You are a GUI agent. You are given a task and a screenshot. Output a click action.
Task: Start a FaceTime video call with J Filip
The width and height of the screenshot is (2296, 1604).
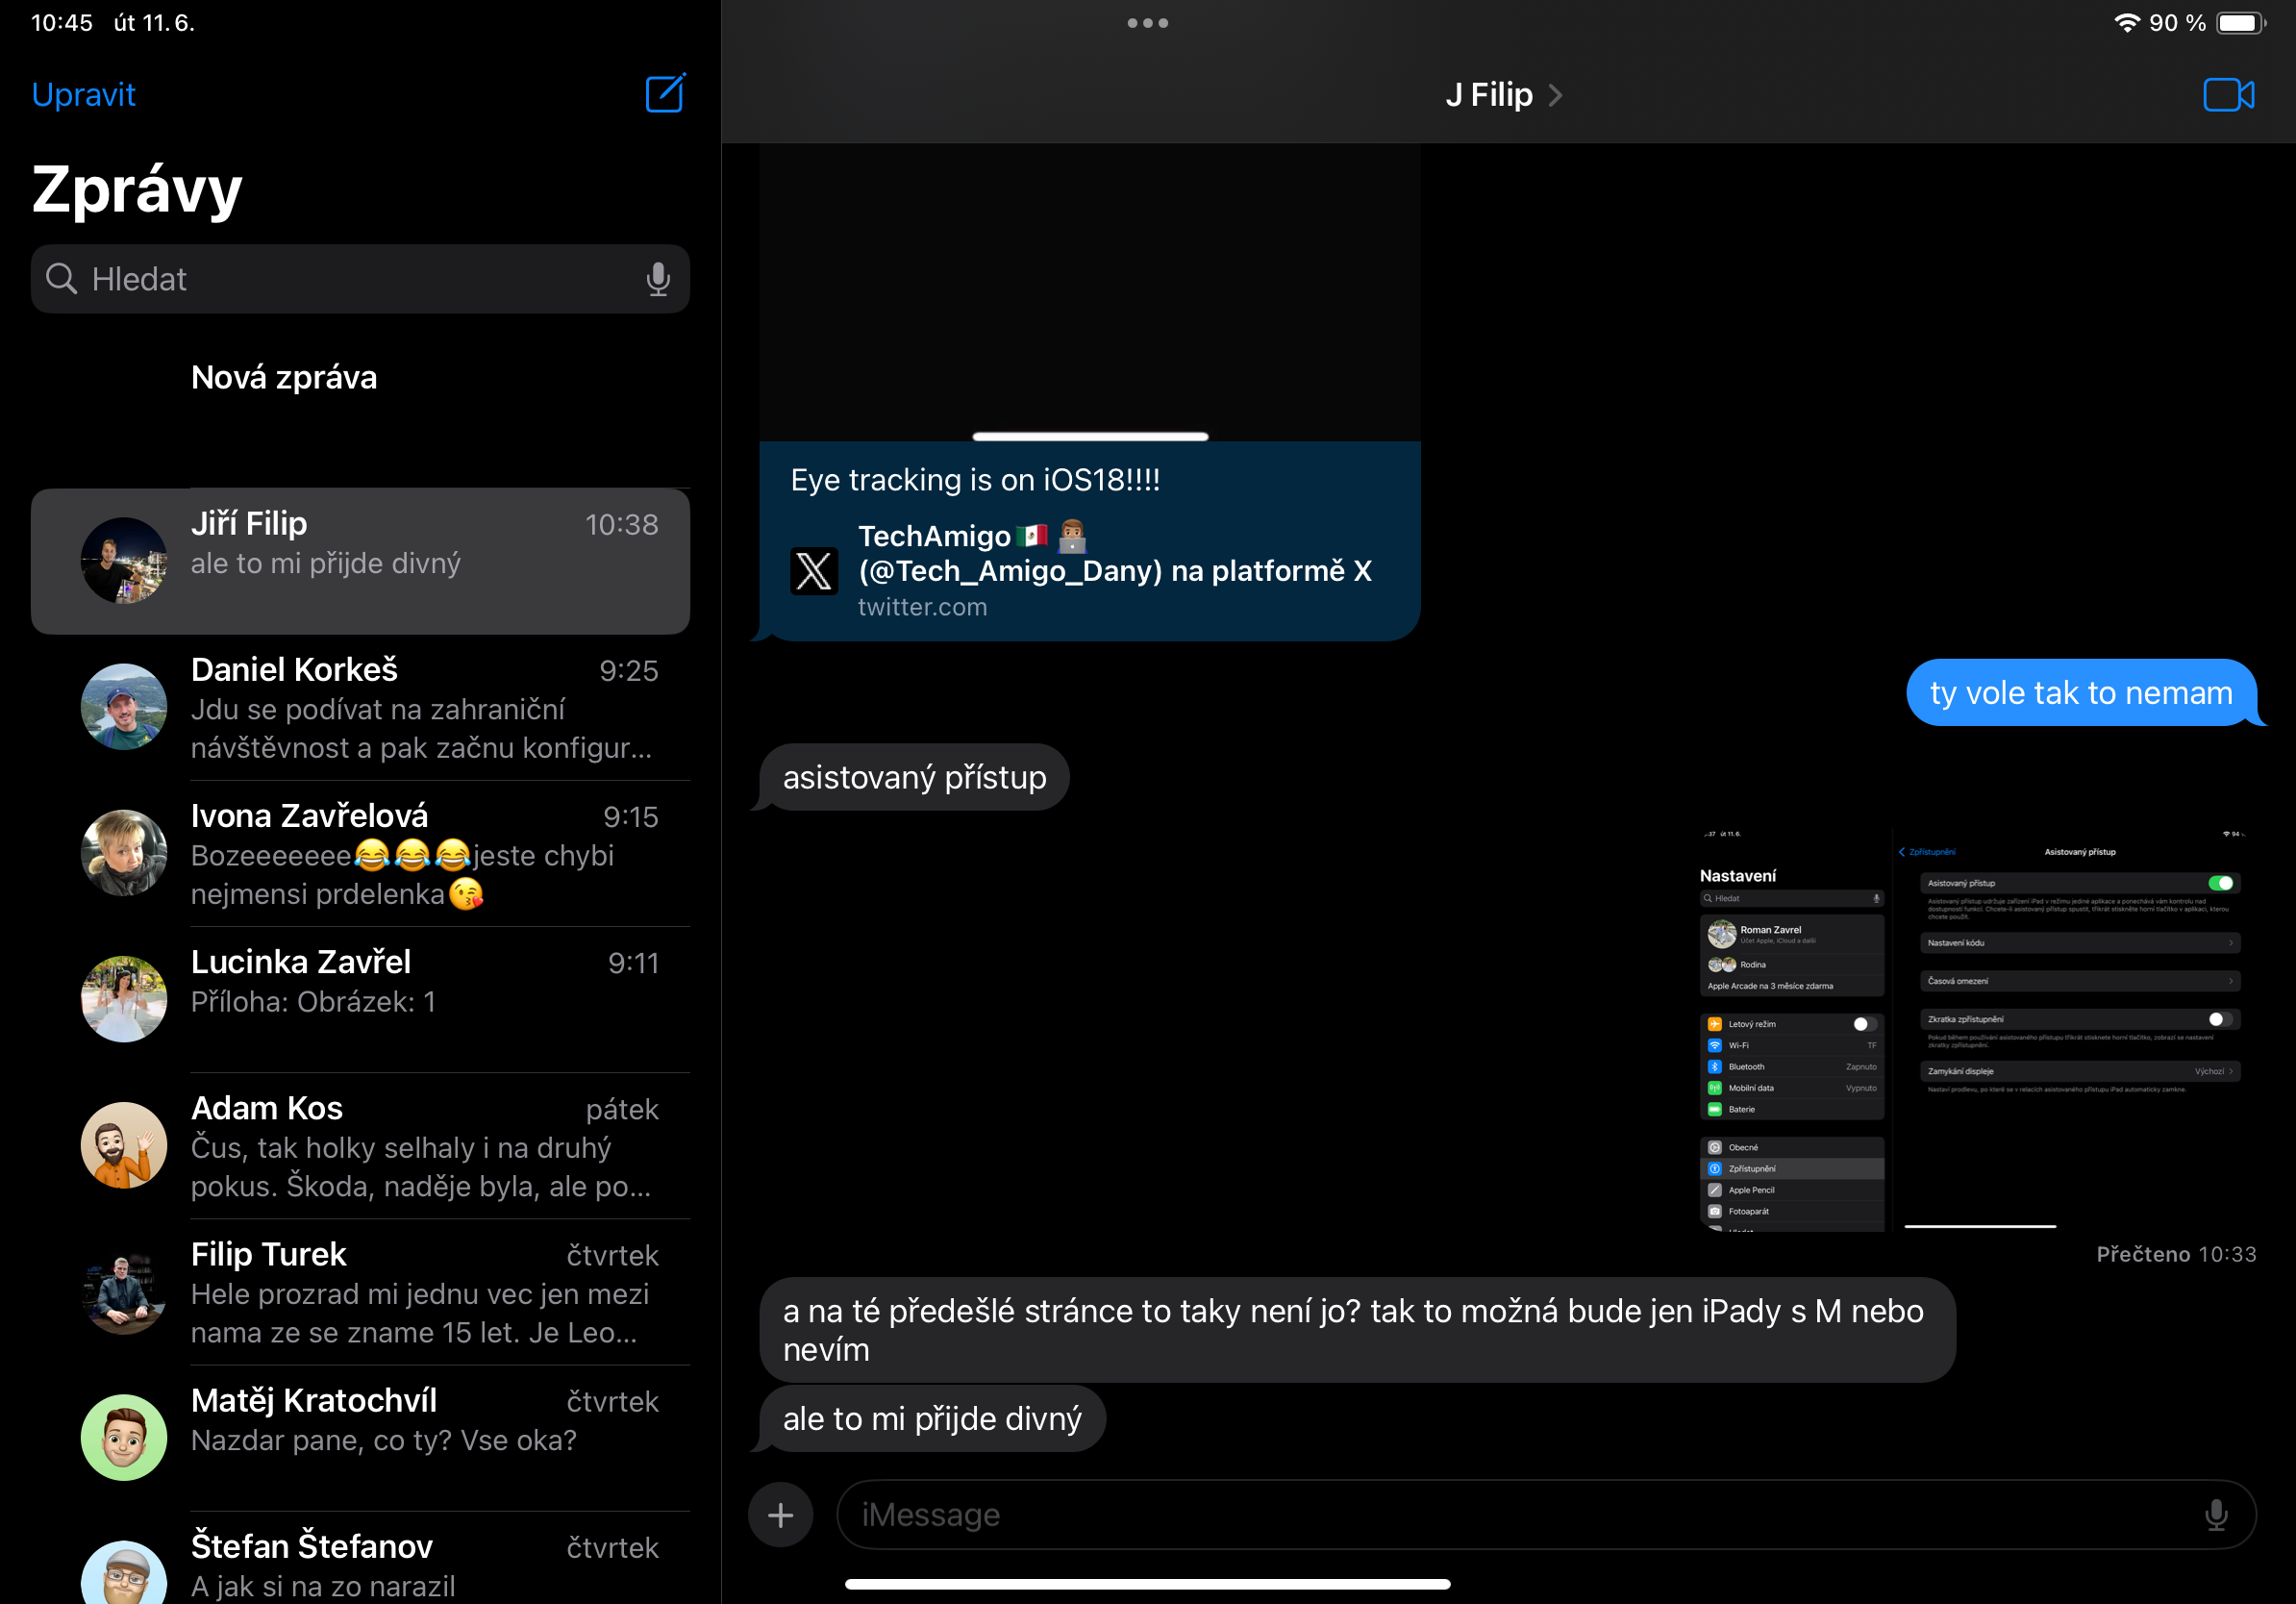pos(2230,93)
